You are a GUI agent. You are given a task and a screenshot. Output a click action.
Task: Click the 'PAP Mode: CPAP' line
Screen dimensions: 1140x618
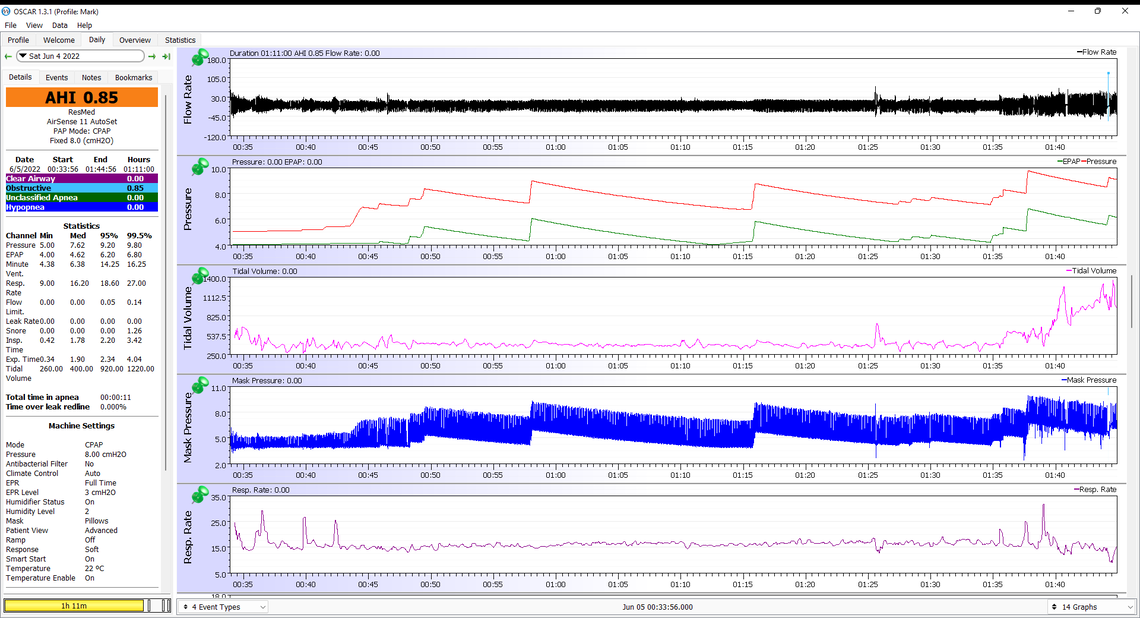(81, 132)
